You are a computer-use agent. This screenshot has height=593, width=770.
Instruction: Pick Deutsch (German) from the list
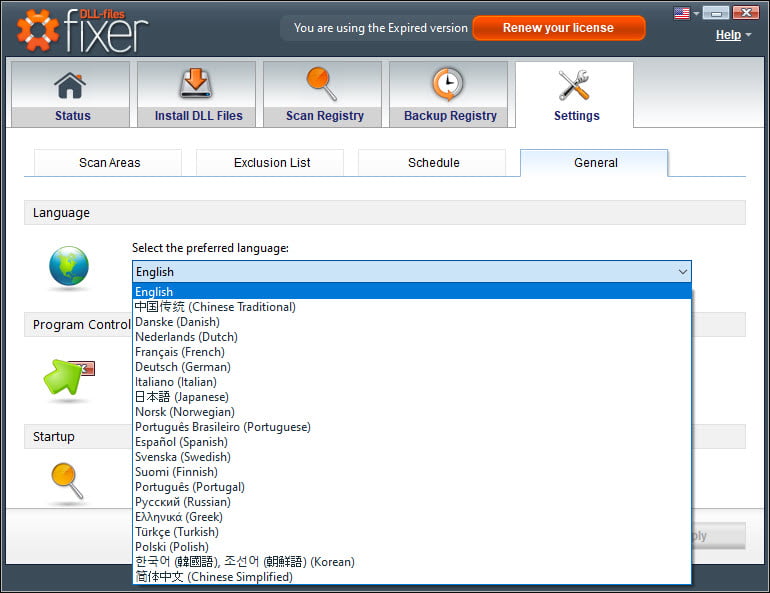[412, 367]
